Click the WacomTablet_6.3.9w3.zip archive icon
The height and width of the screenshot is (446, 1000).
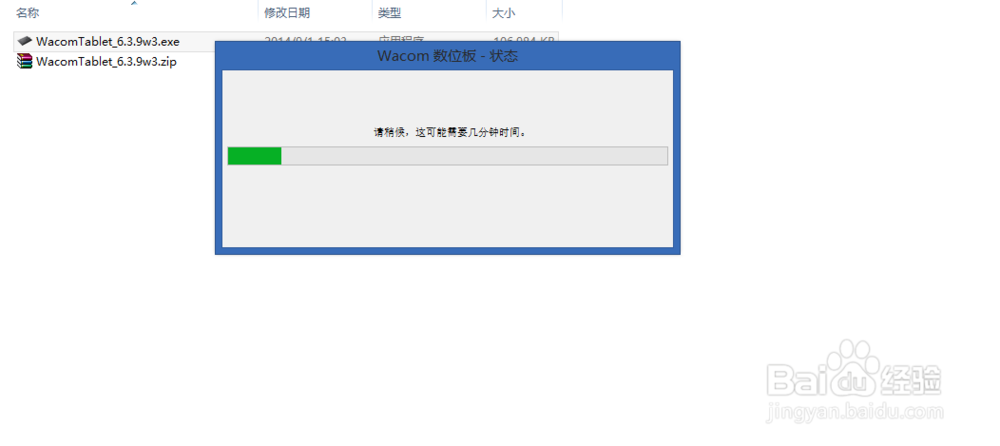coord(24,61)
